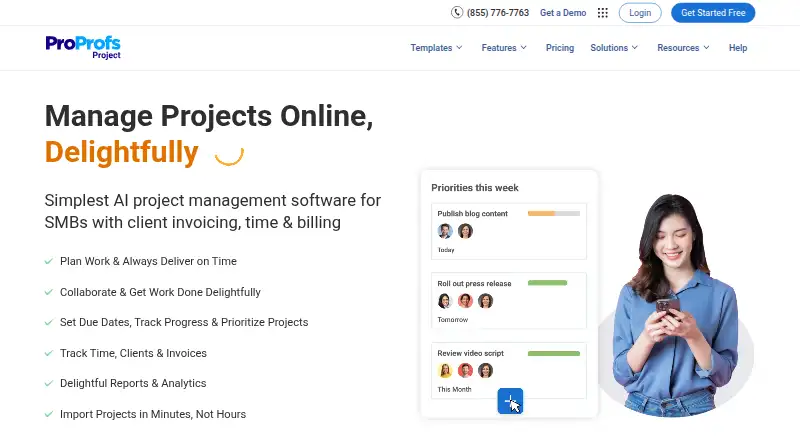Follow the Get a Demo link
The height and width of the screenshot is (440, 800).
coord(563,13)
